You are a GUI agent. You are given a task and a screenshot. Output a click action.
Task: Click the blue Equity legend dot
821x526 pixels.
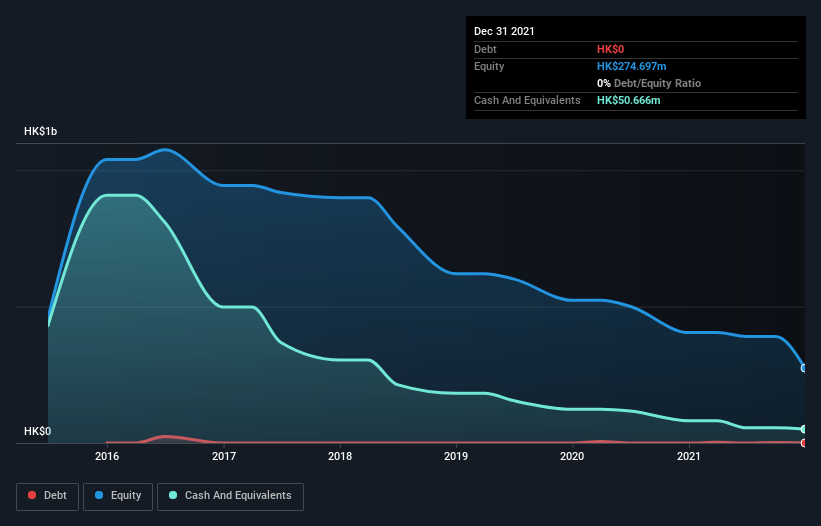point(99,495)
